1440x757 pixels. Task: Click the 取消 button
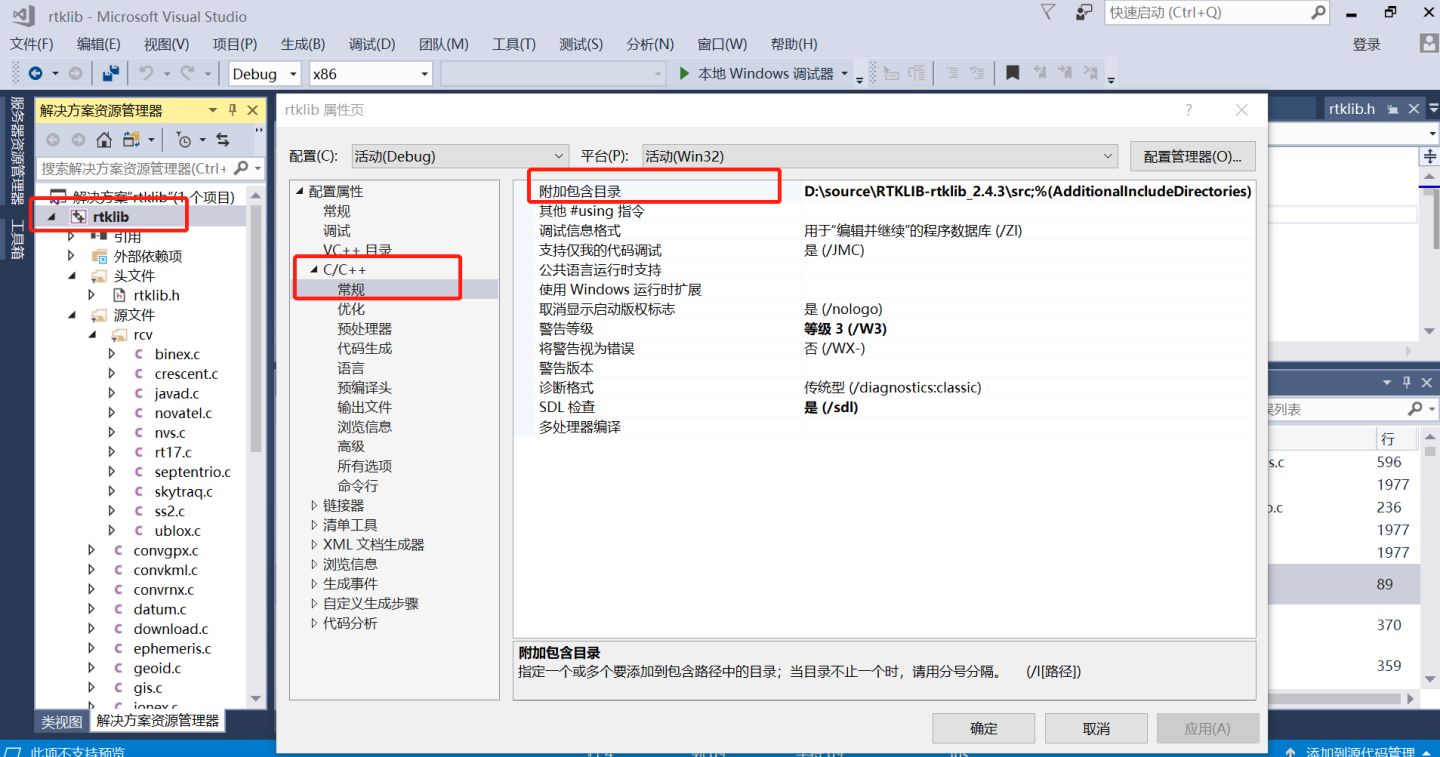tap(1096, 728)
